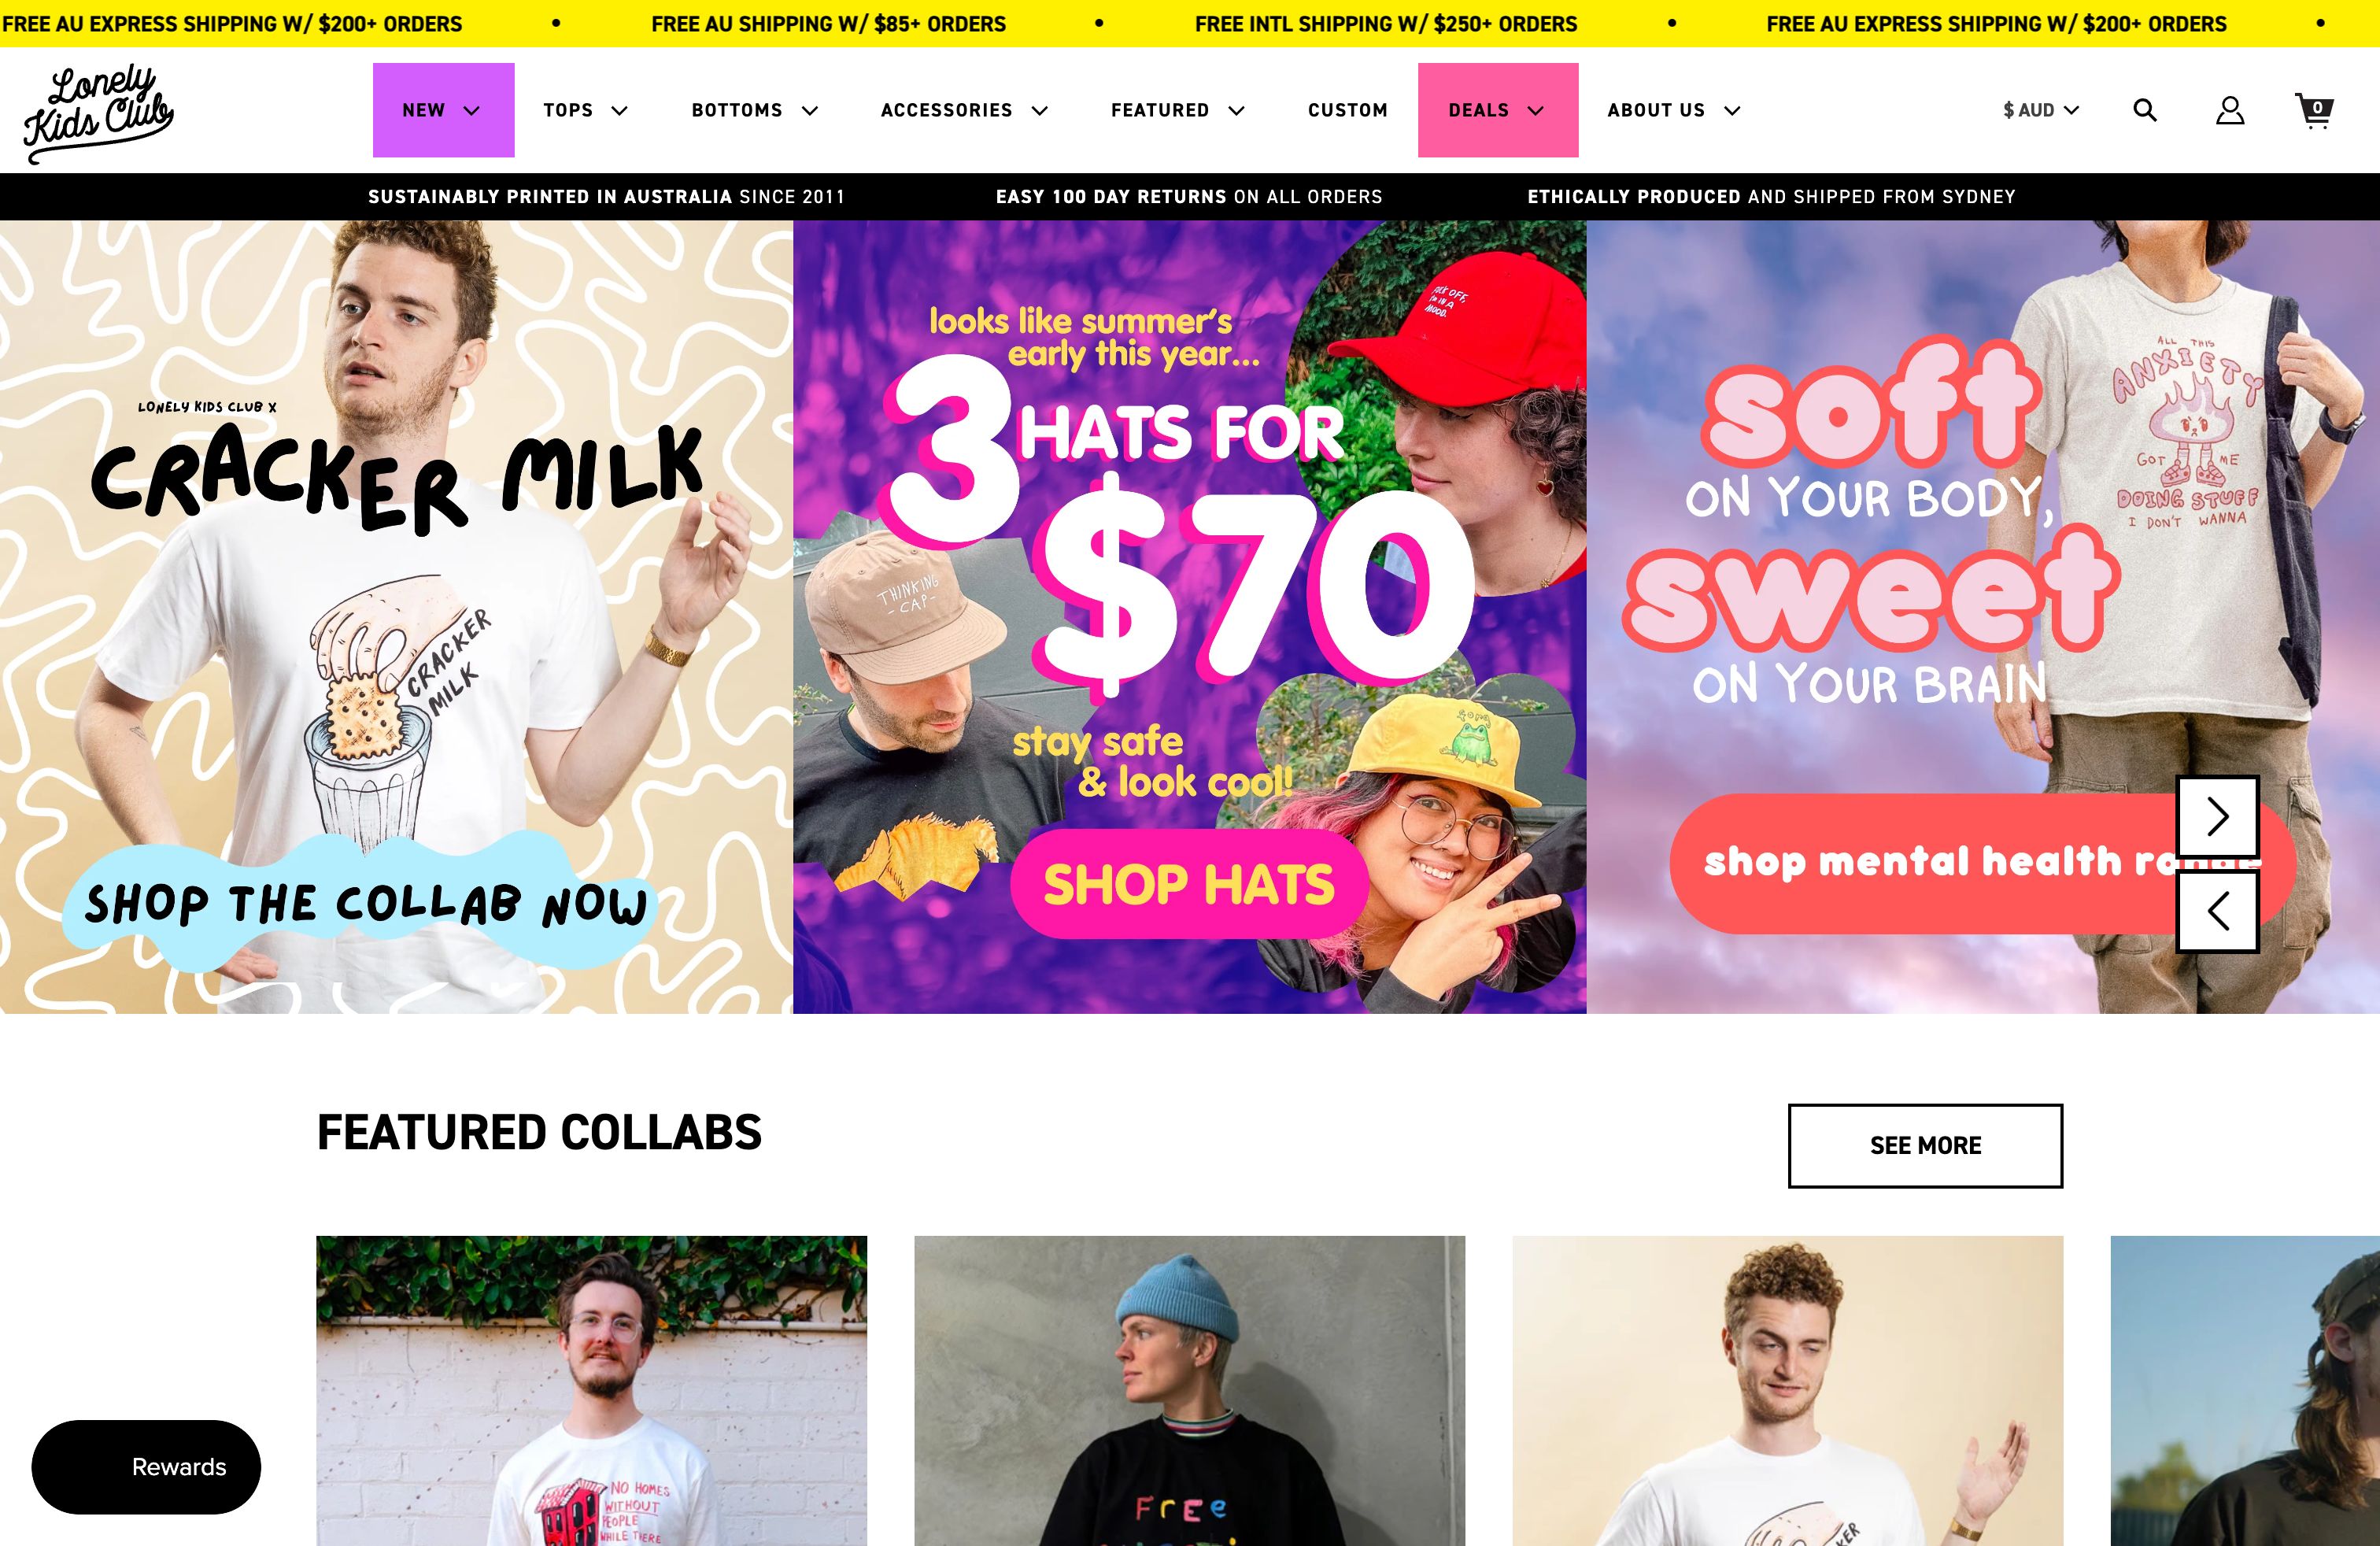Viewport: 2380px width, 1546px height.
Task: Expand the BOTTOMS dropdown
Action: click(x=755, y=110)
